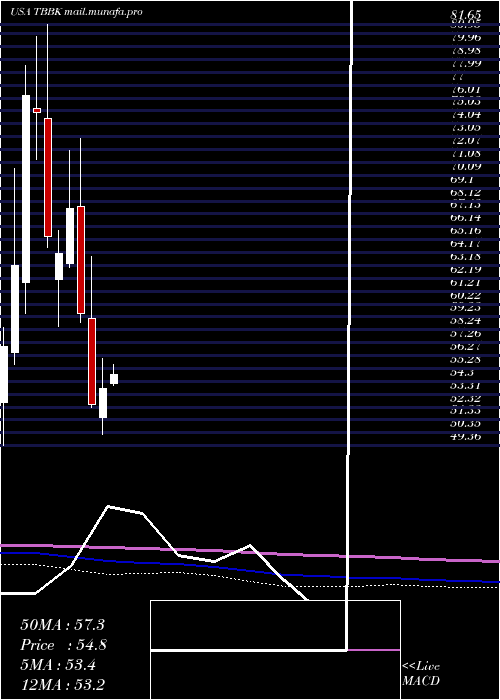Select the 66.14 price axis label

click(x=466, y=218)
